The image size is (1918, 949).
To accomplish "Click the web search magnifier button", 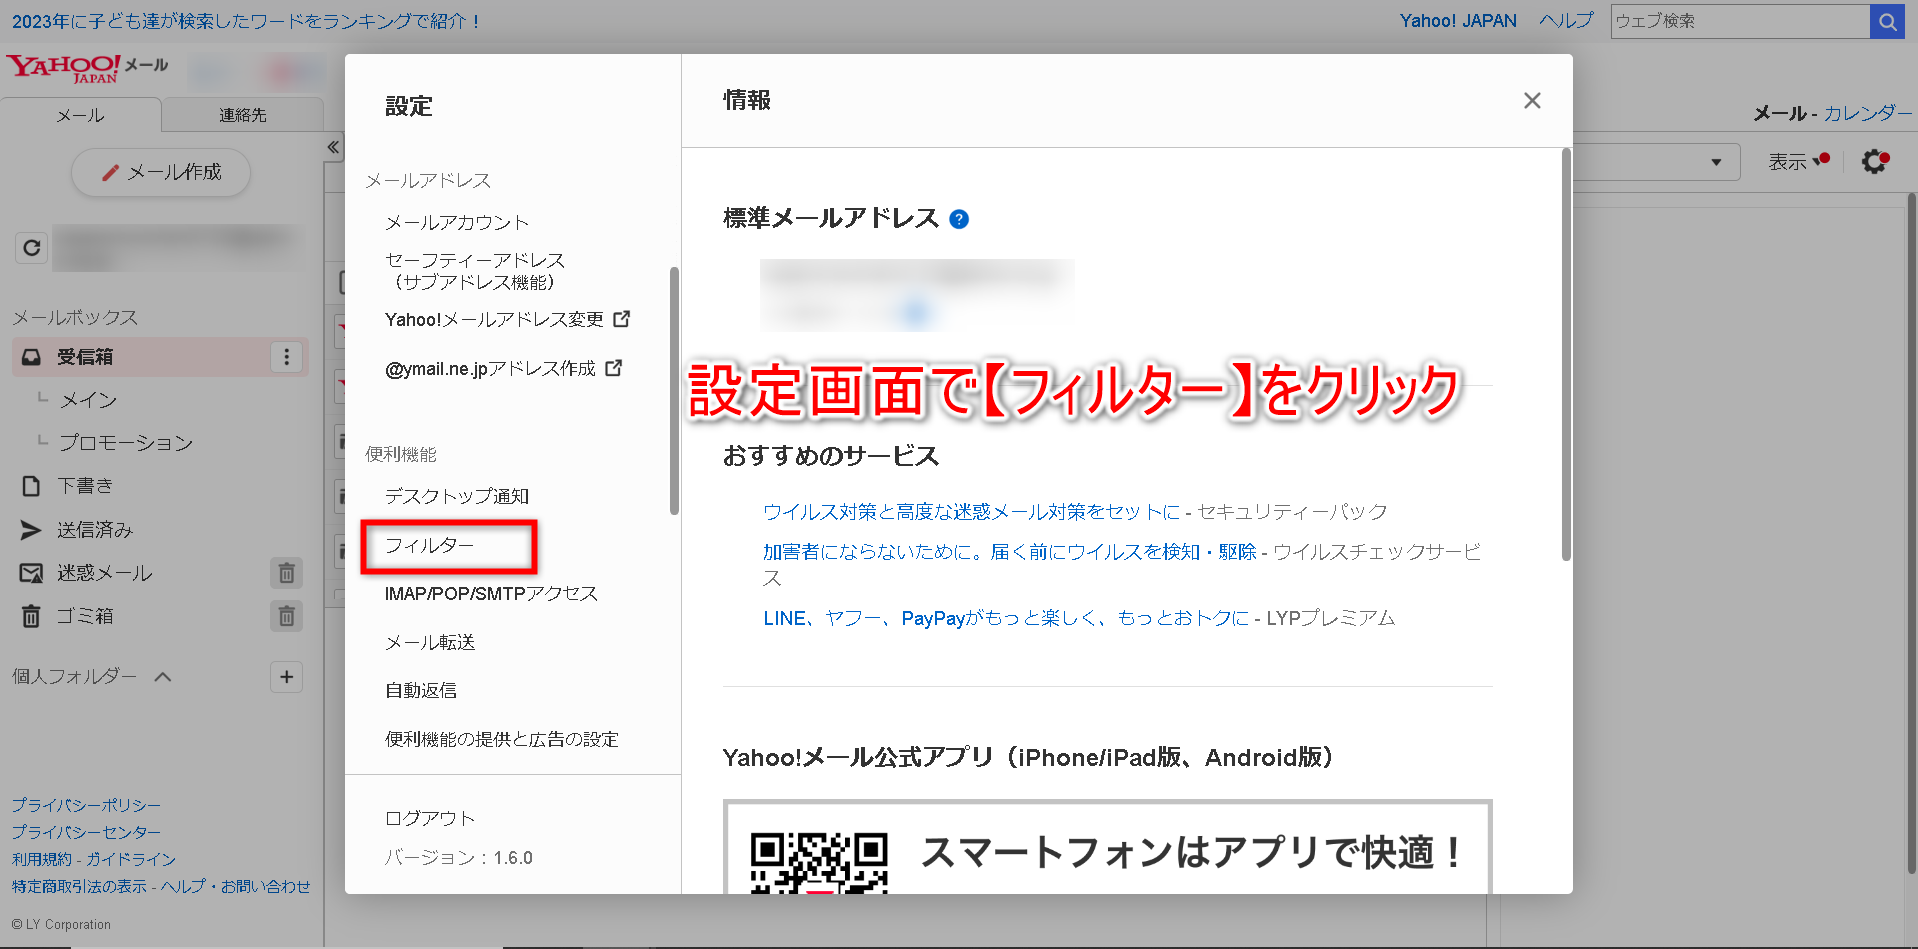I will coord(1886,21).
